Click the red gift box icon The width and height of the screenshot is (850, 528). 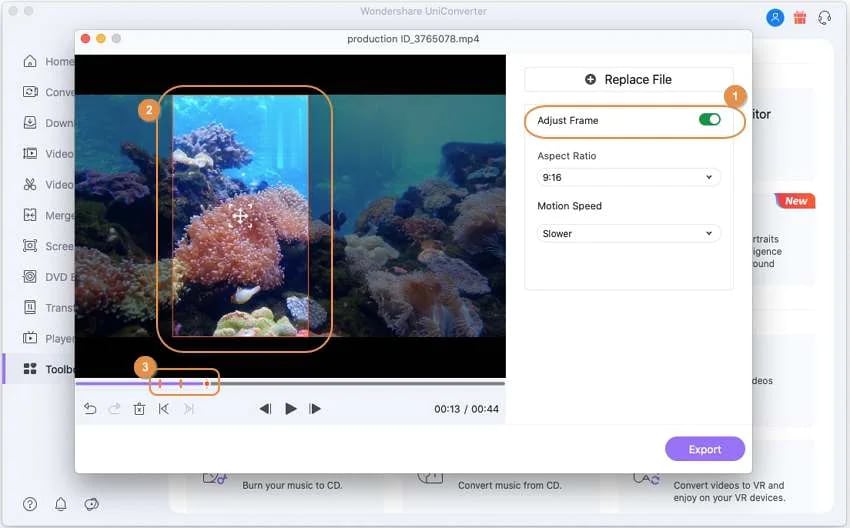pyautogui.click(x=800, y=18)
